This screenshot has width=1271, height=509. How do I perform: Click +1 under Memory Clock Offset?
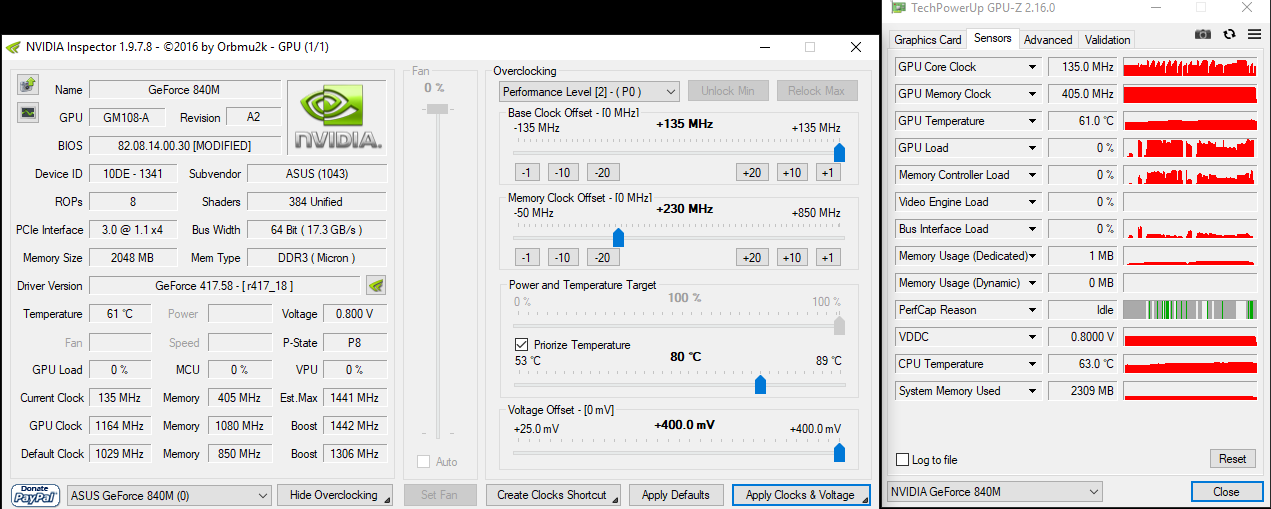click(x=827, y=257)
